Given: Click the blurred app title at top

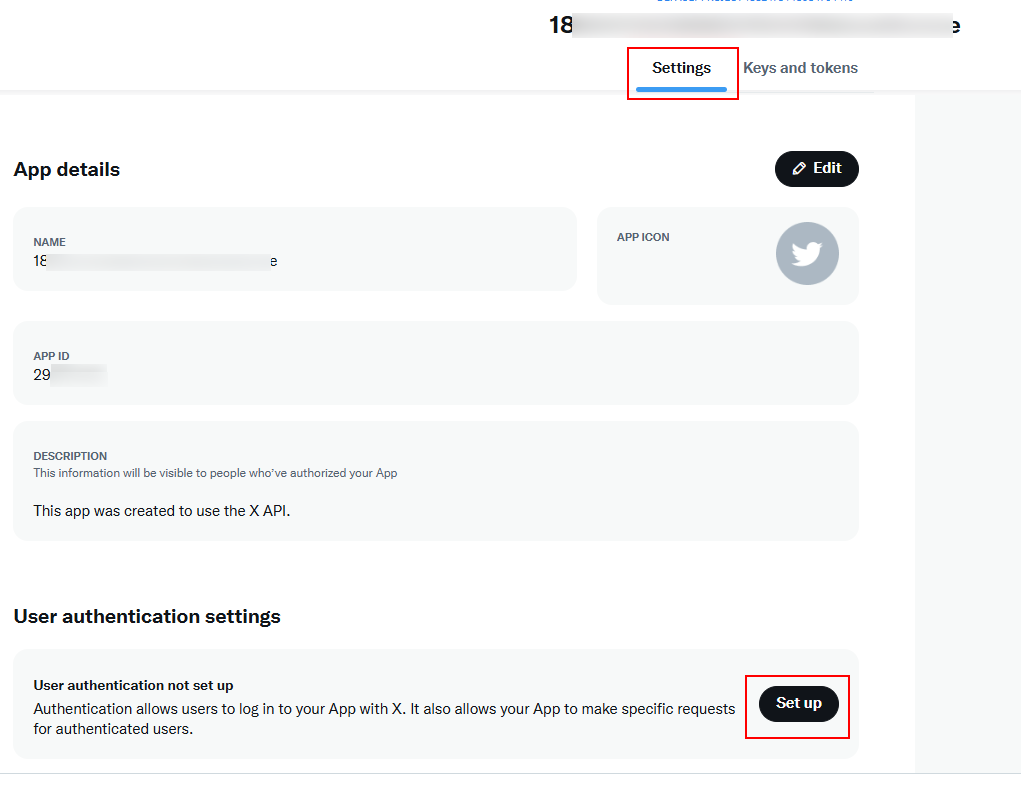Looking at the screenshot, I should (x=754, y=26).
